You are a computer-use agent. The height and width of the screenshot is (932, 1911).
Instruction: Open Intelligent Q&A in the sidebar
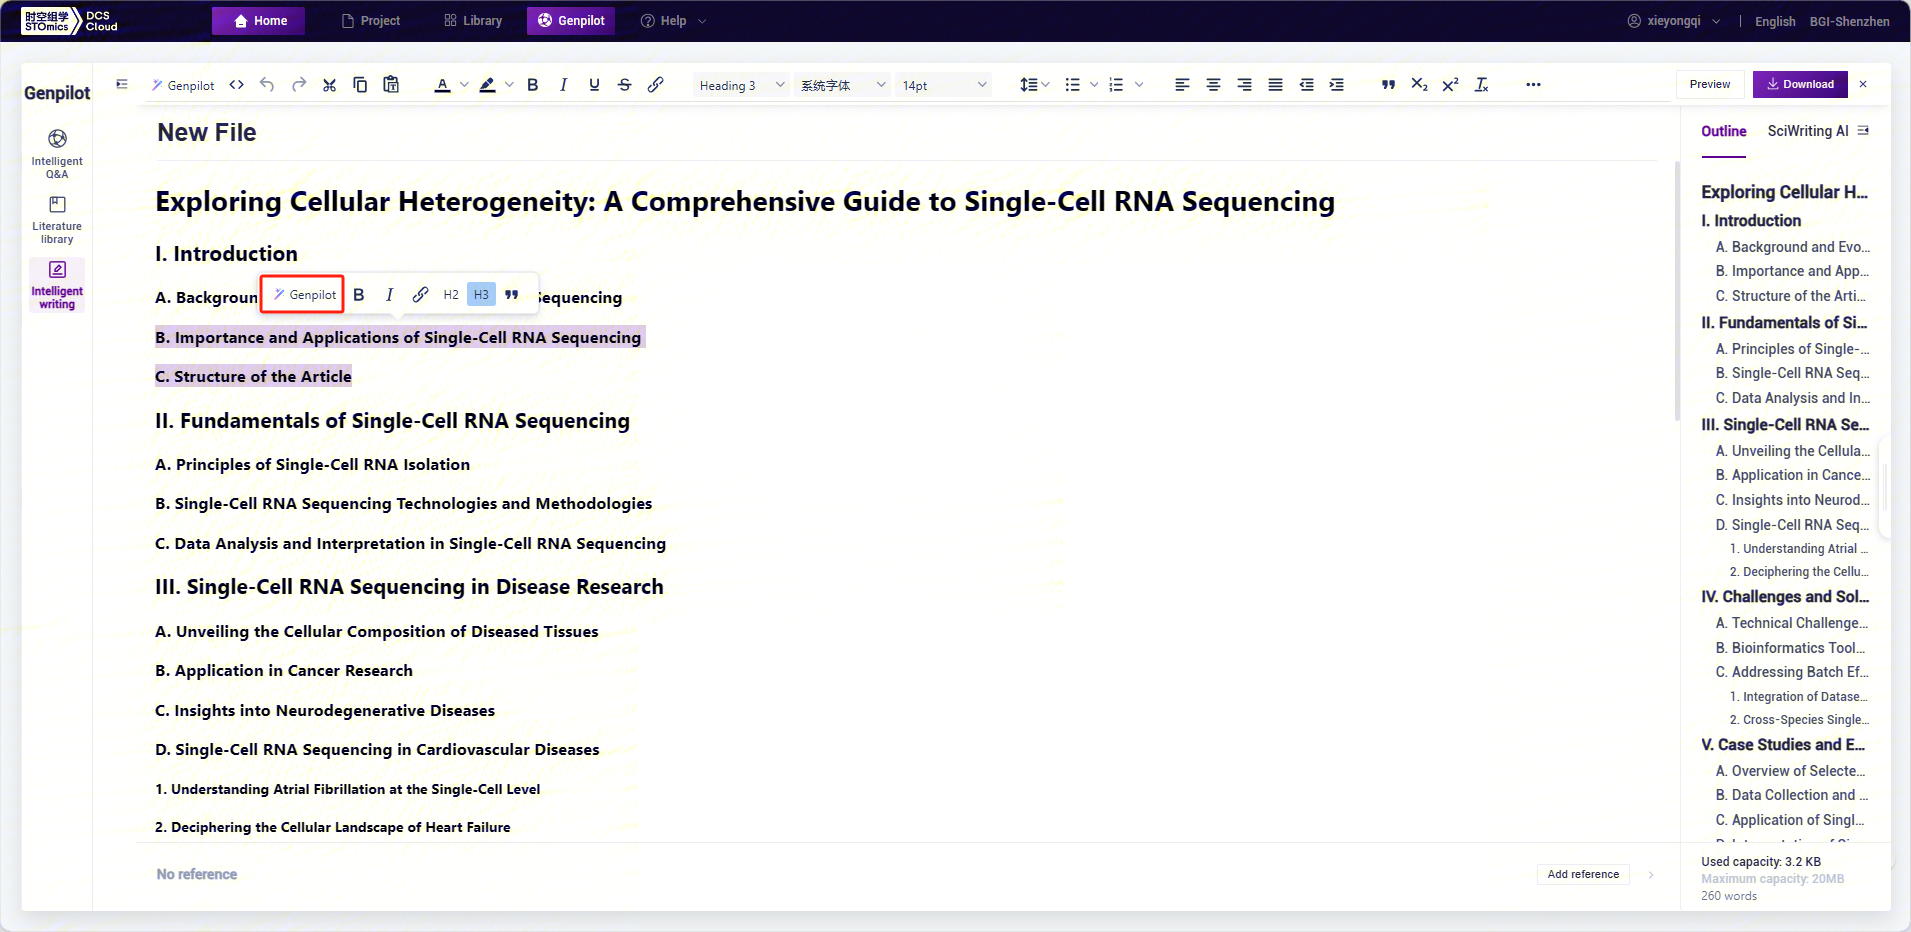(x=57, y=153)
